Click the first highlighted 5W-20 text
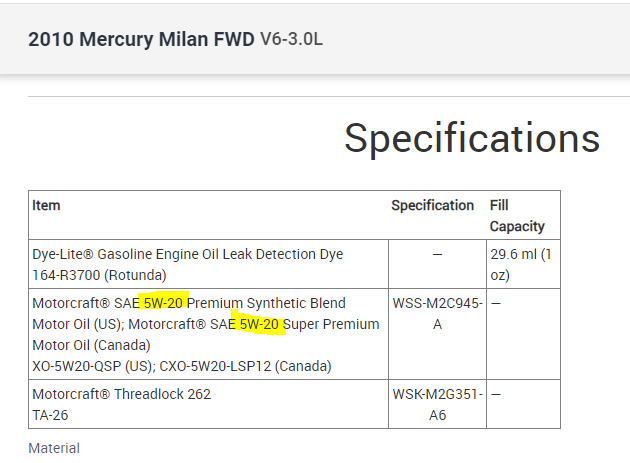This screenshot has height=463, width=630. click(164, 303)
